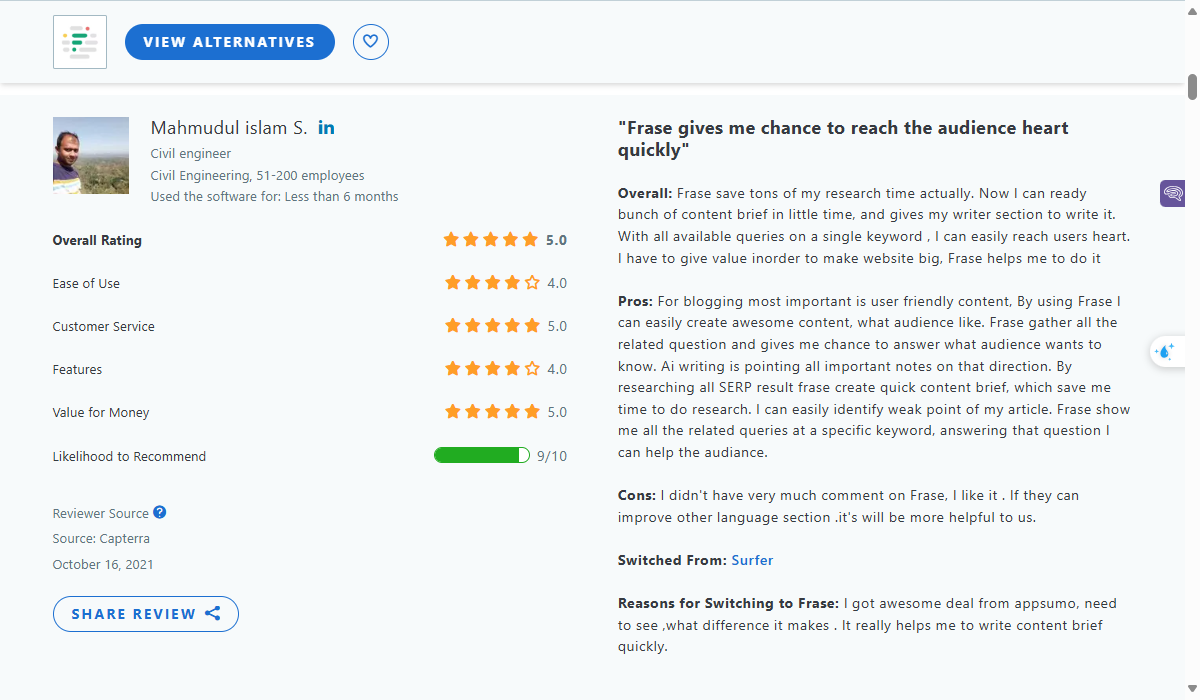Click the heart favorite icon
Screen dimensions: 1200x700
pos(371,42)
